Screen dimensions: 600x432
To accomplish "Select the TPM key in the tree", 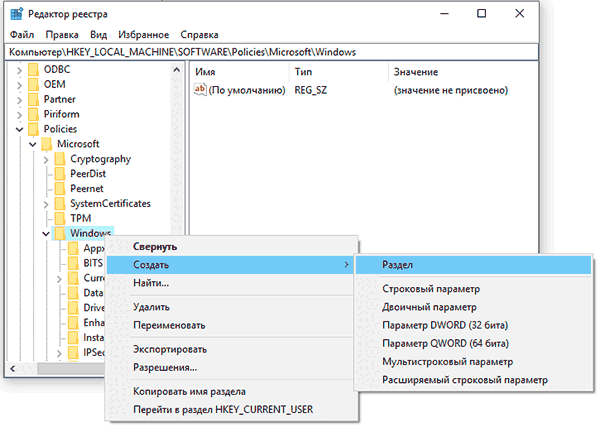I will tap(80, 218).
